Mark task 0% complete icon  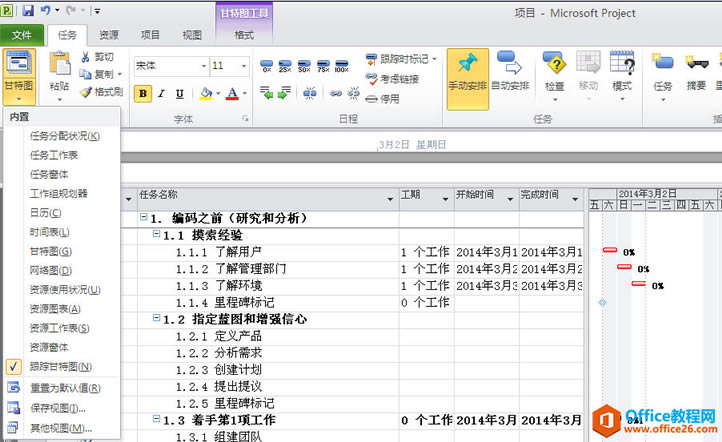[x=267, y=66]
